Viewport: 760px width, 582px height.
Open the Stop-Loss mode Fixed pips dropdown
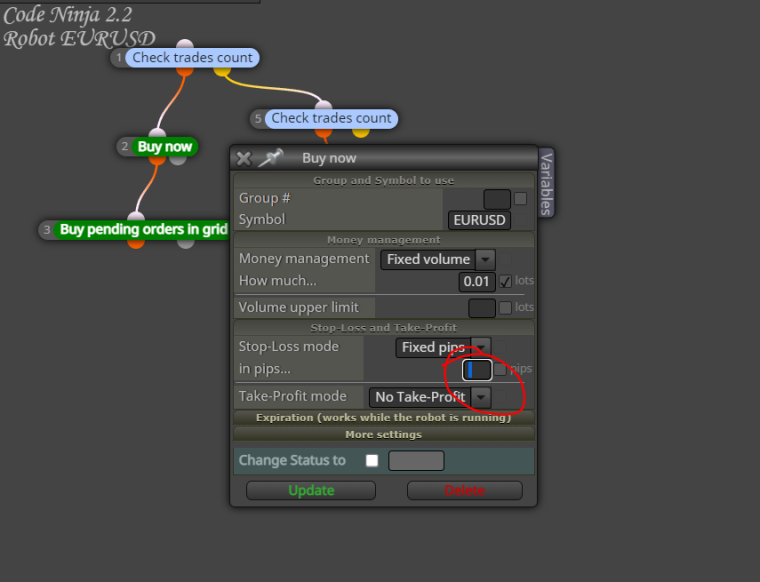coord(443,347)
